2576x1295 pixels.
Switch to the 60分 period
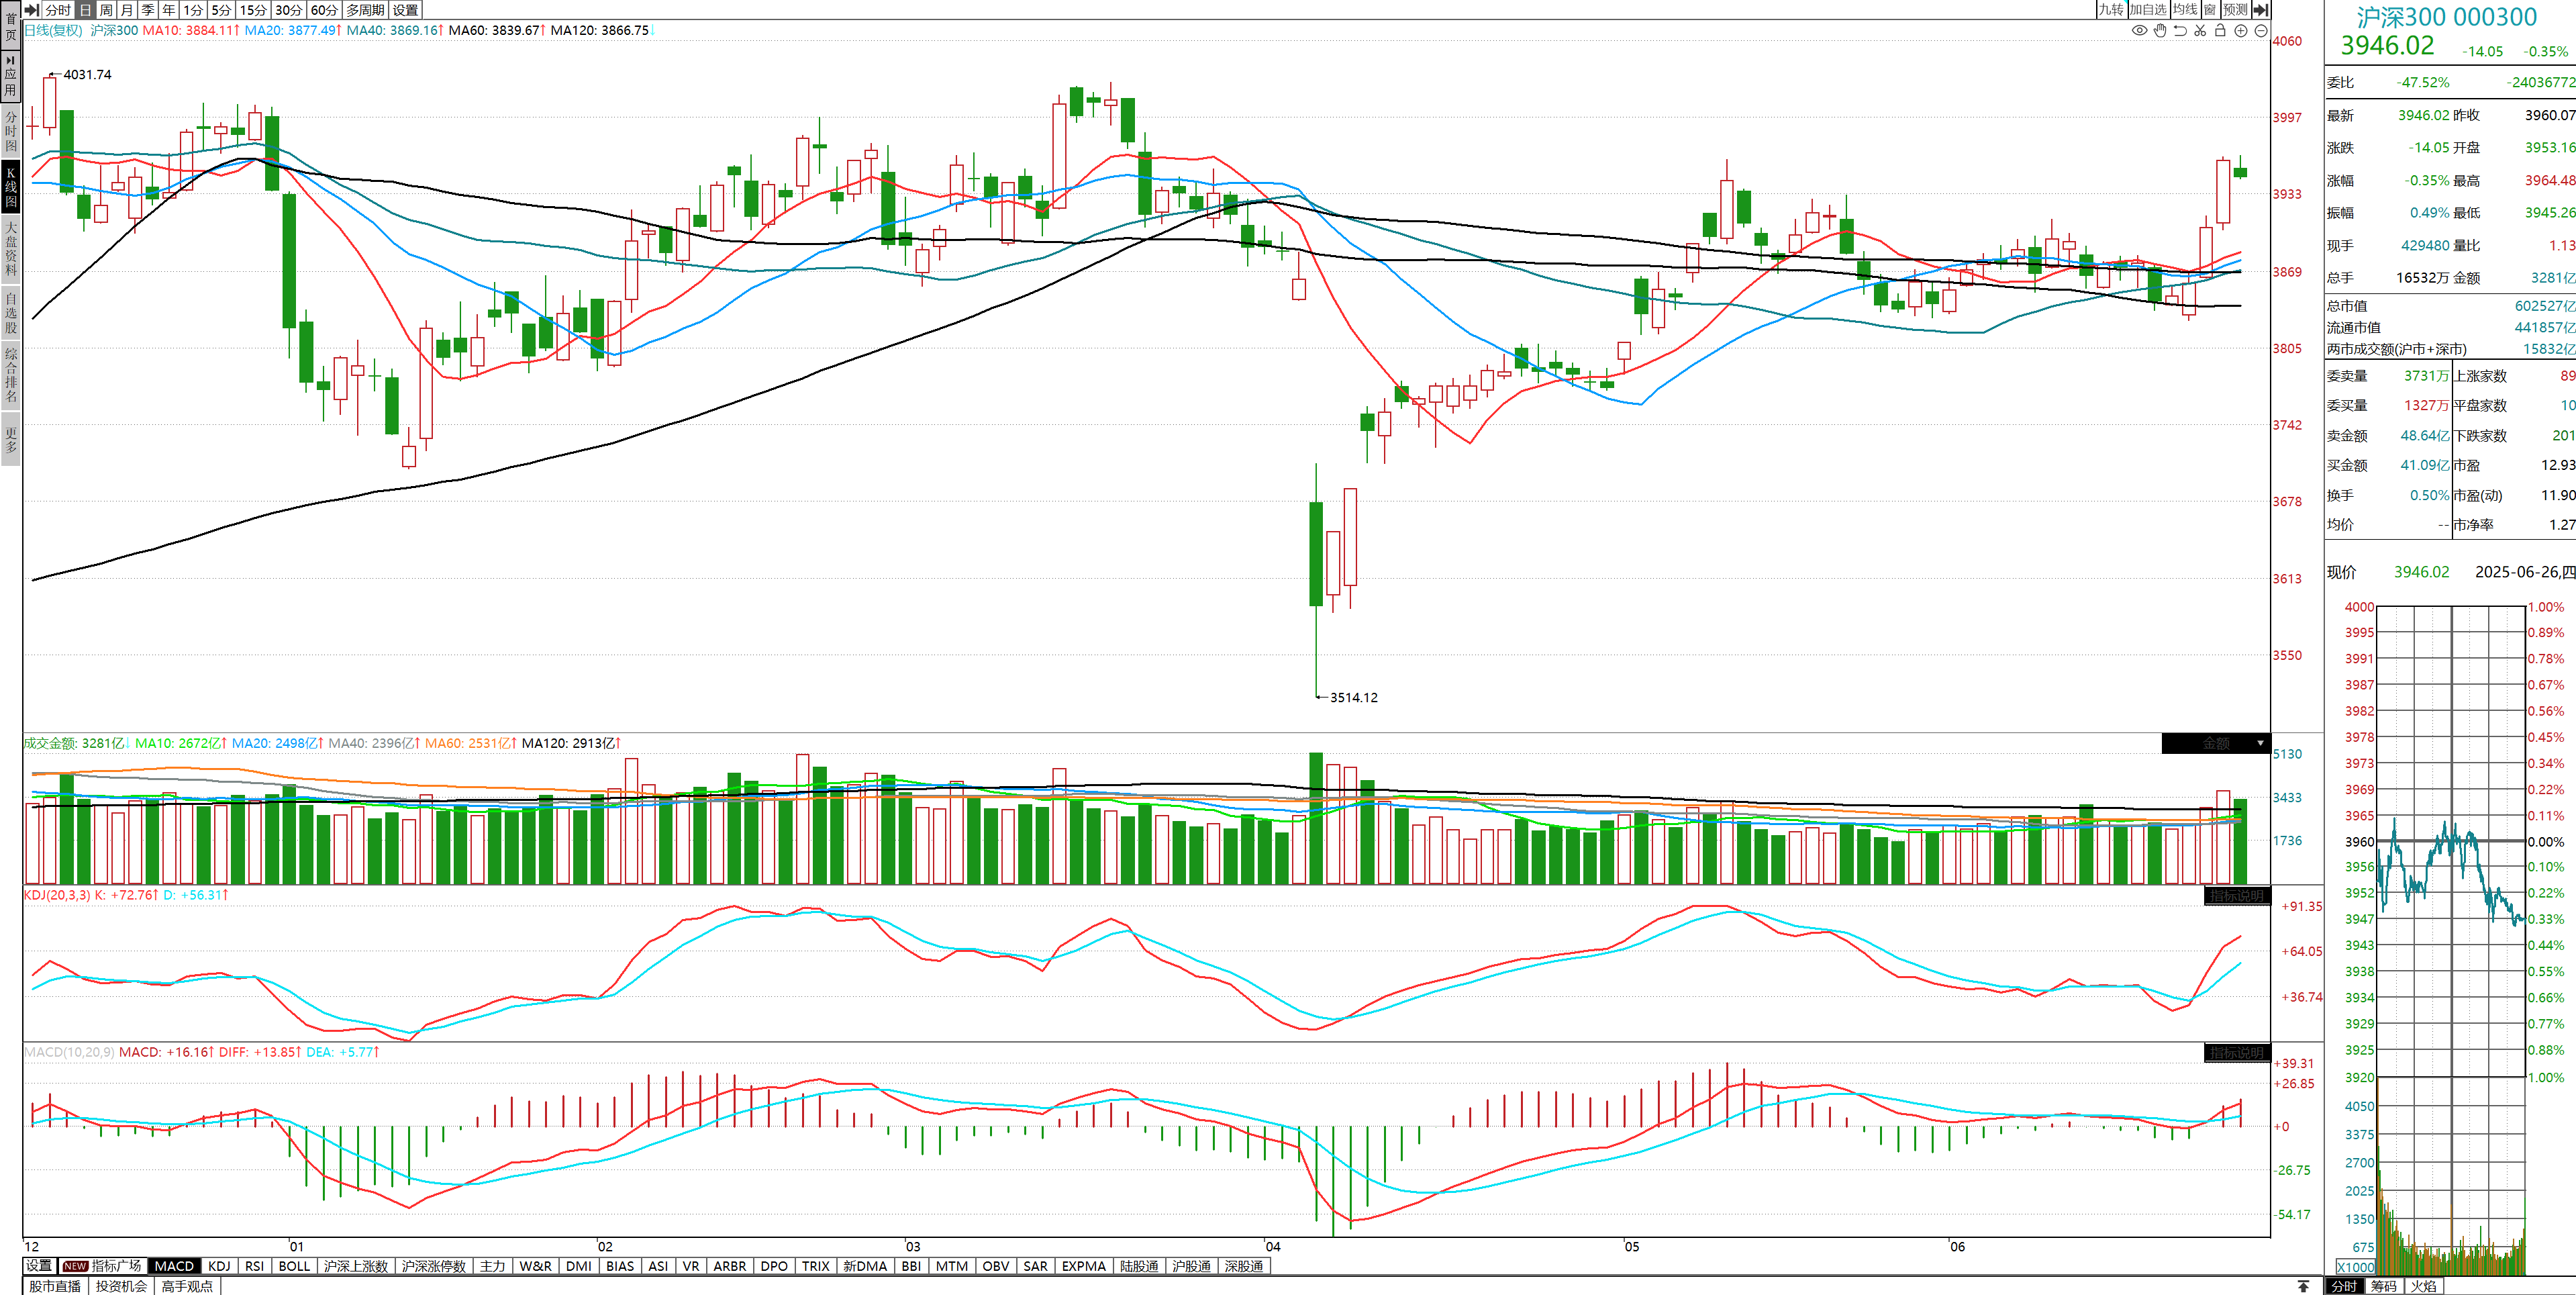click(324, 10)
